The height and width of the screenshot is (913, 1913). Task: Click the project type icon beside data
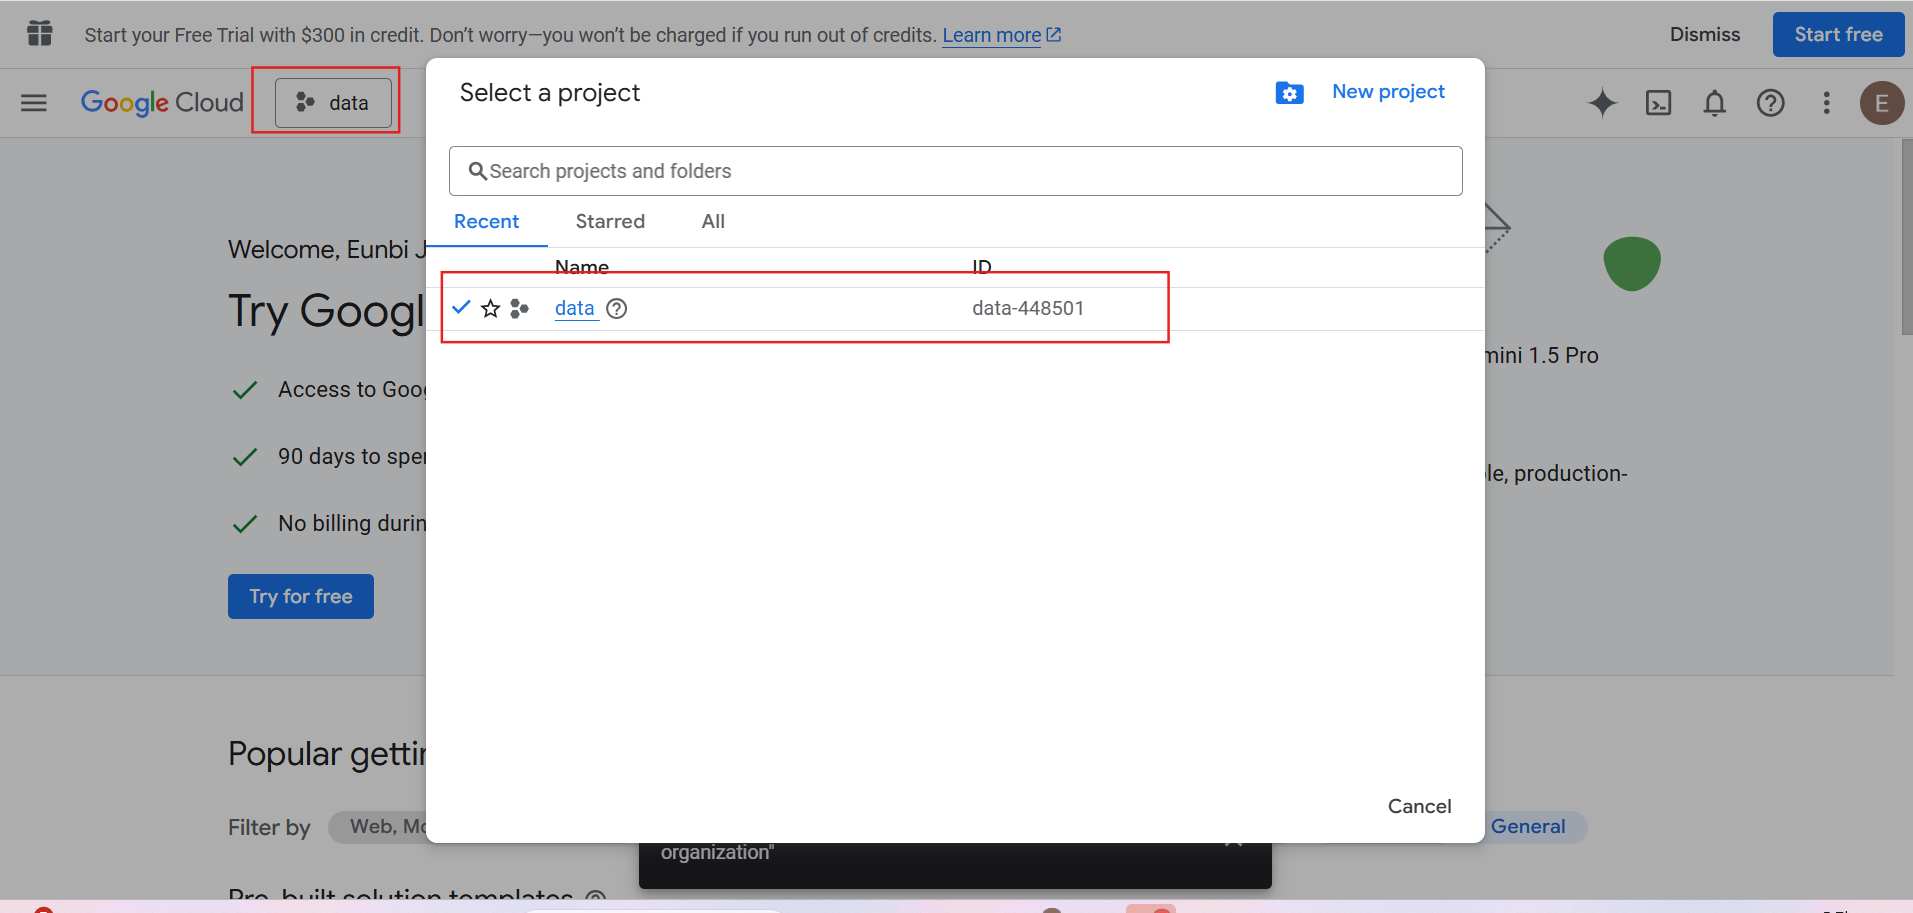[519, 308]
